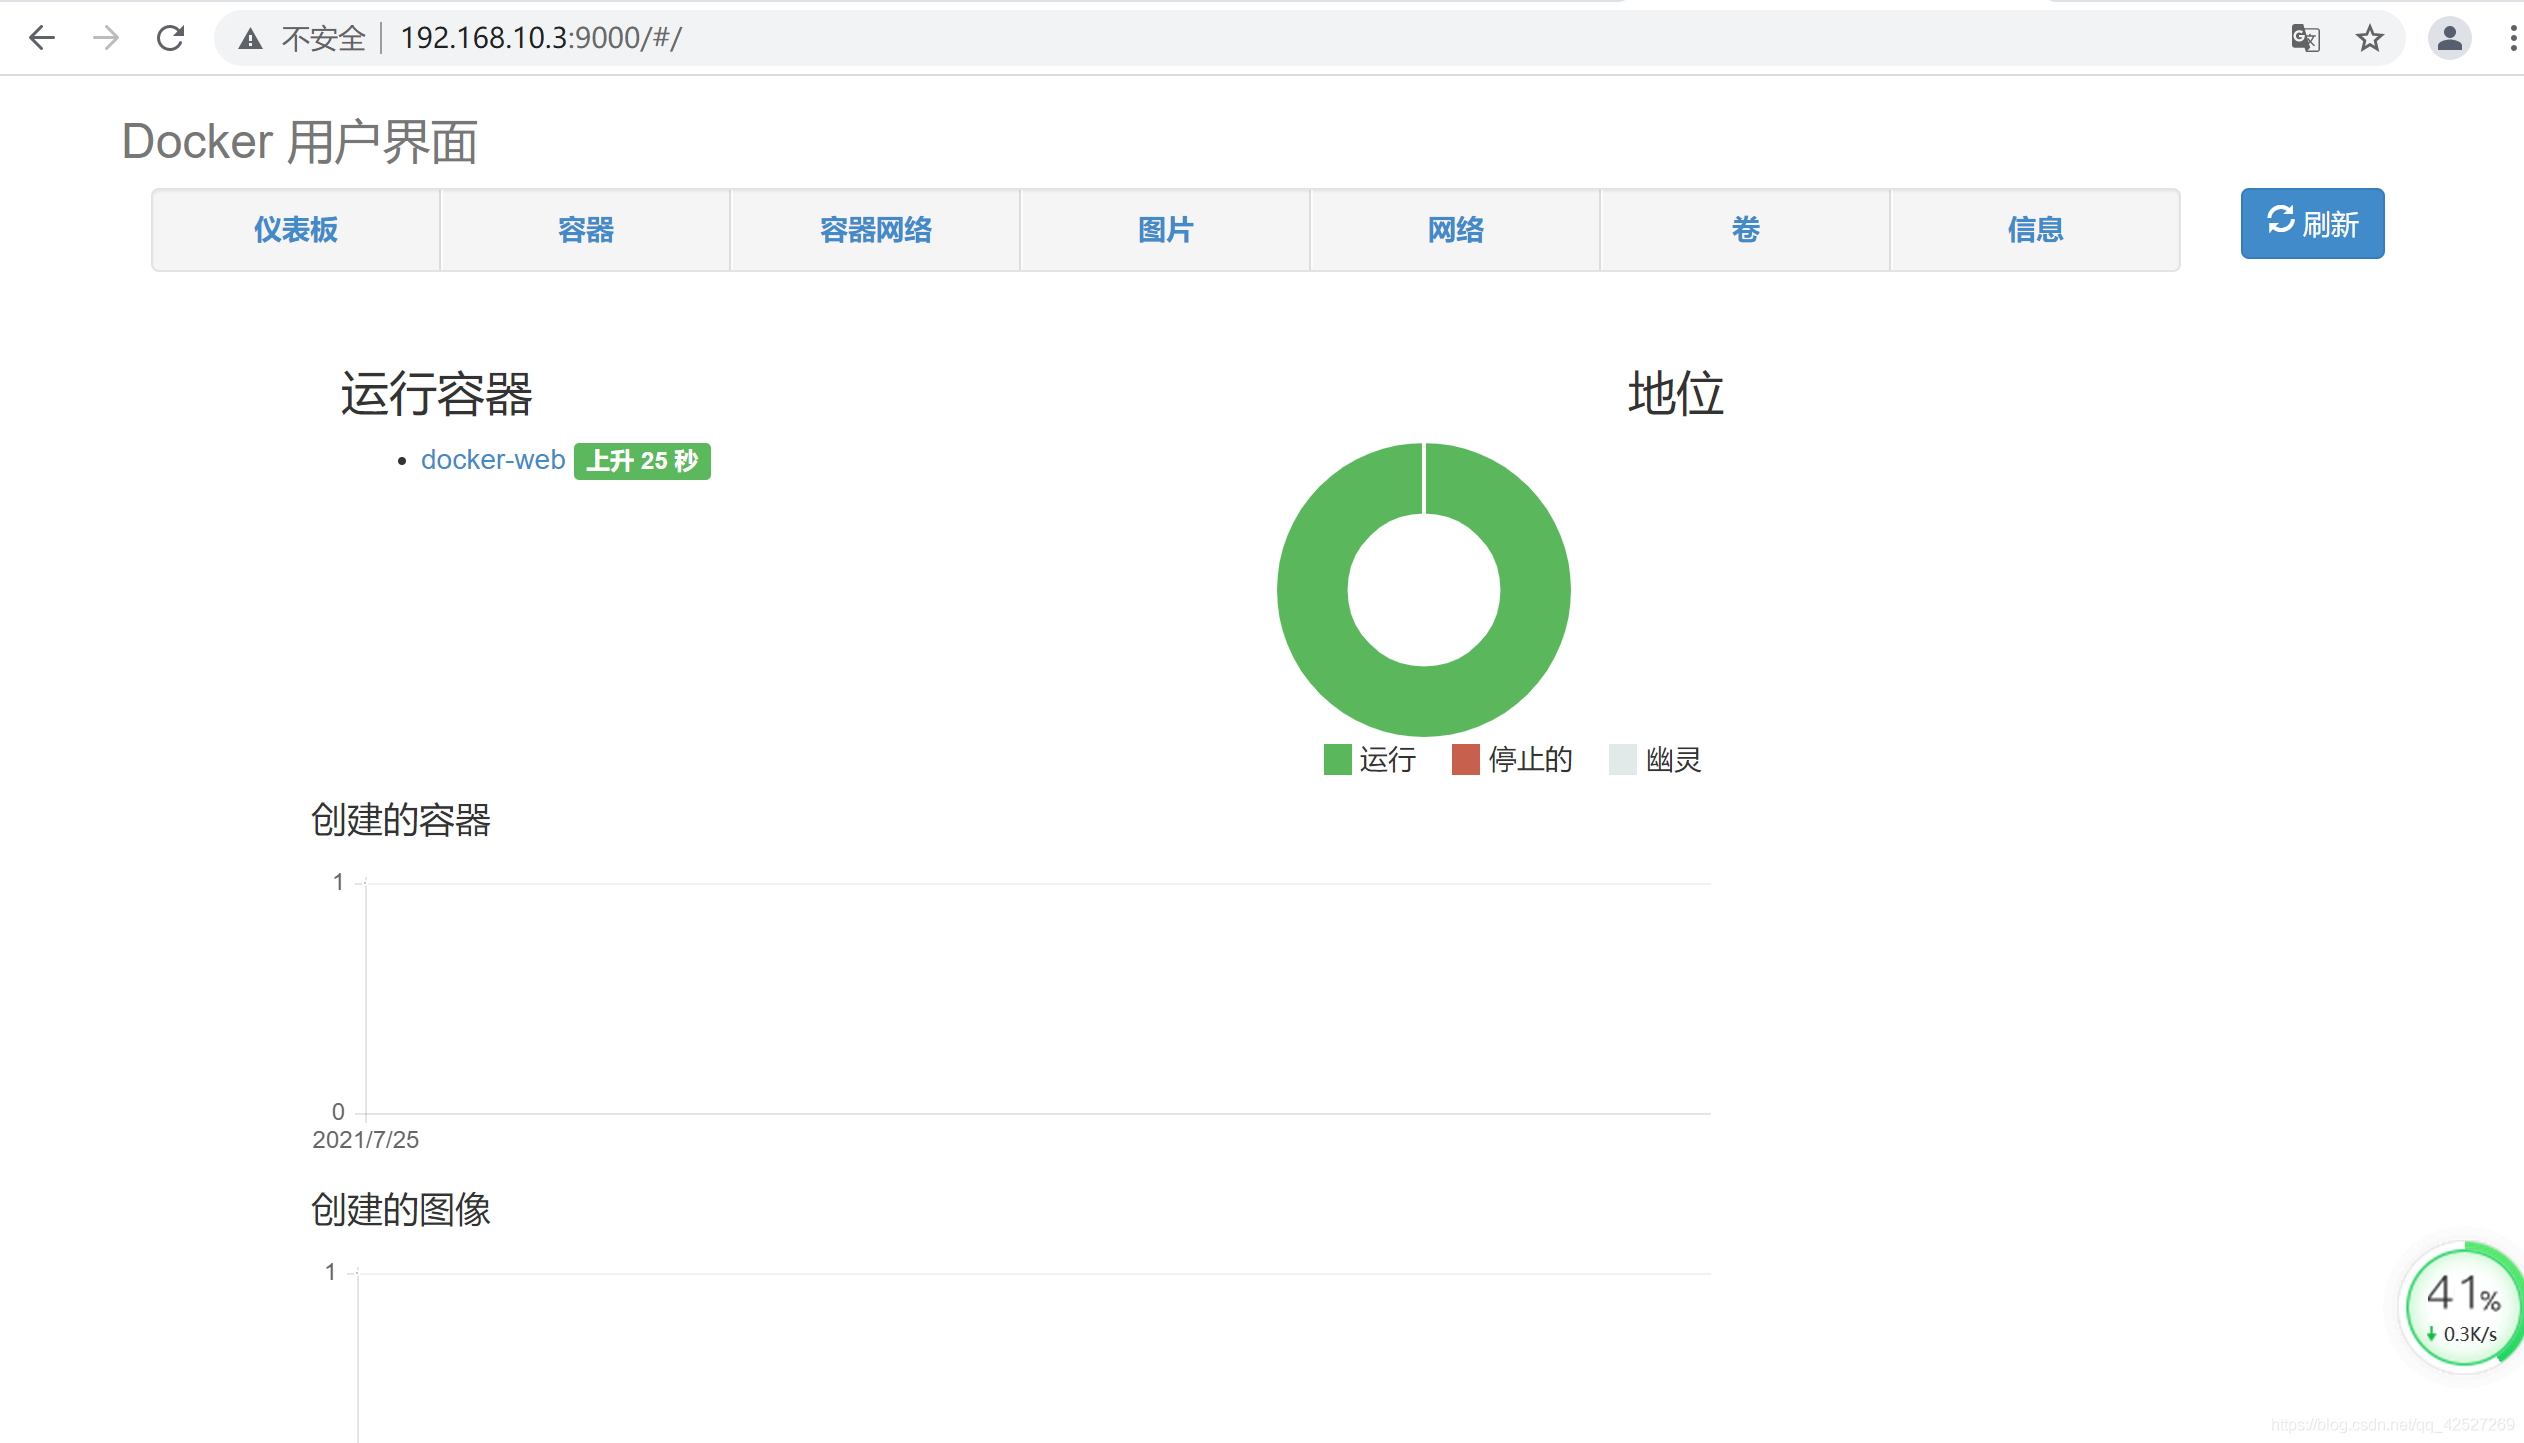Switch to the 图片 images tab

tap(1166, 230)
